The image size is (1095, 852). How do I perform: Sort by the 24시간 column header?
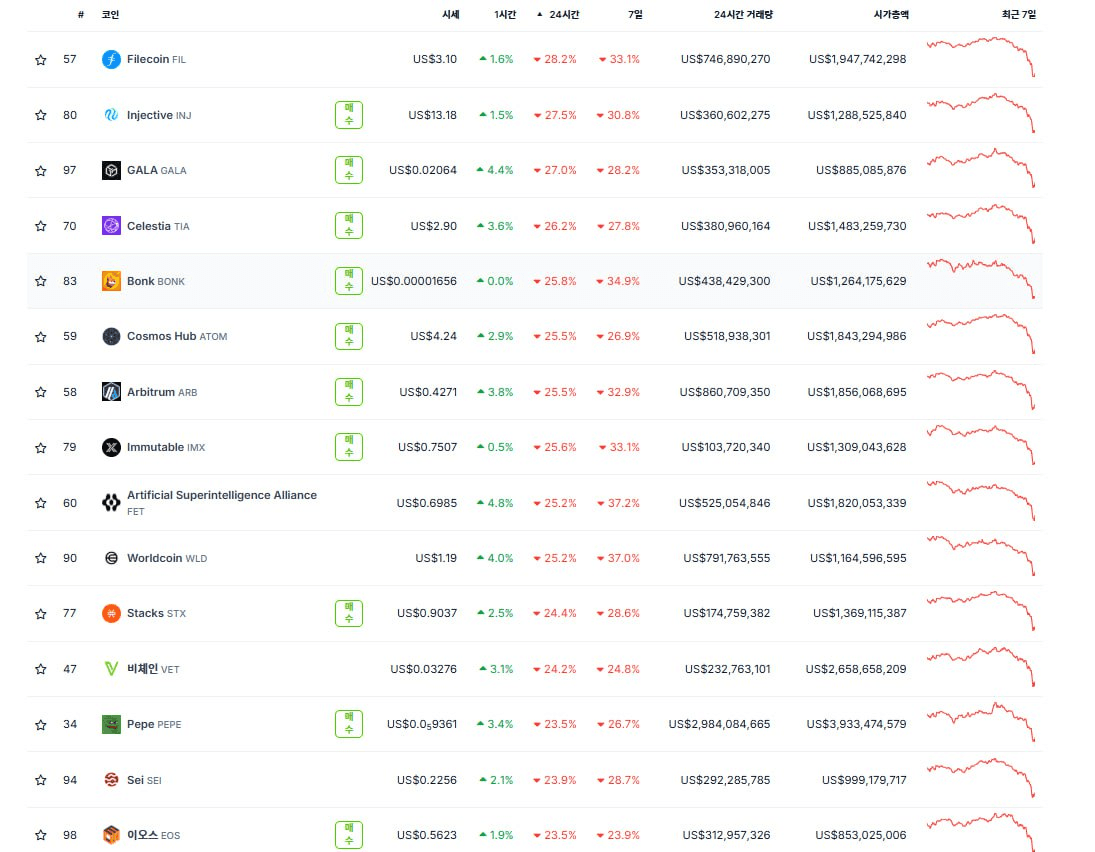563,15
